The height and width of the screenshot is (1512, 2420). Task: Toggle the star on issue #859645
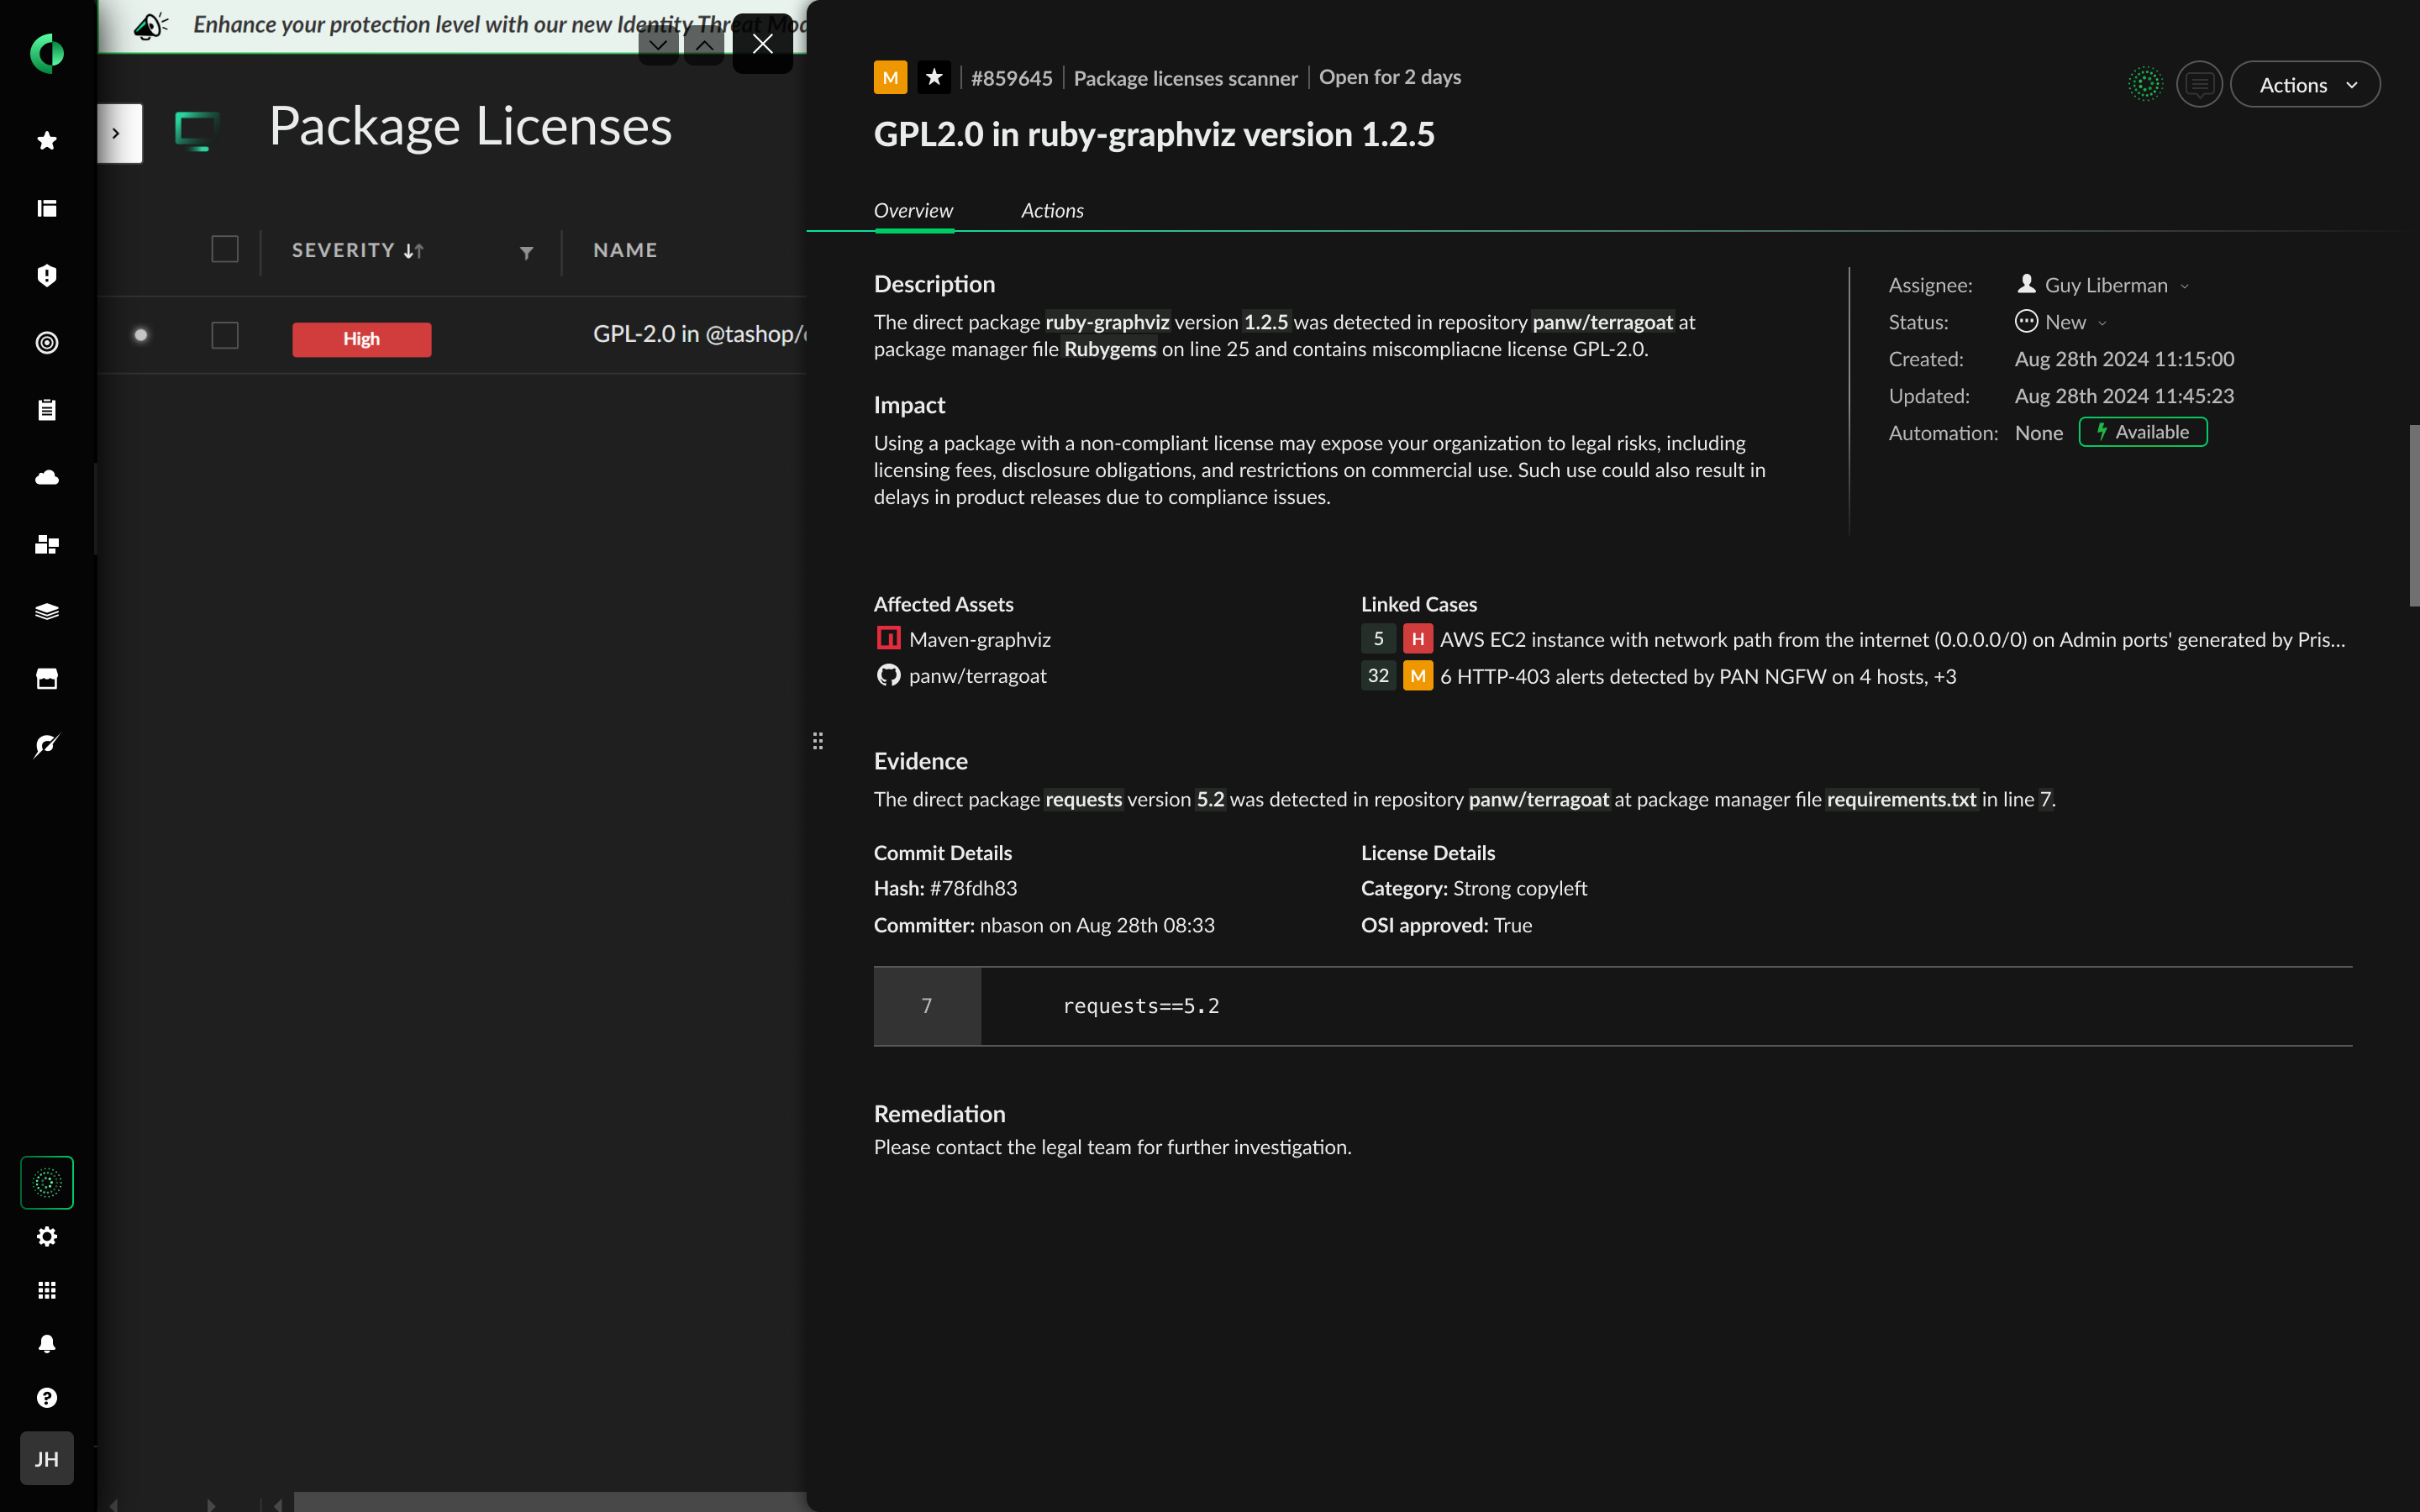pyautogui.click(x=934, y=77)
